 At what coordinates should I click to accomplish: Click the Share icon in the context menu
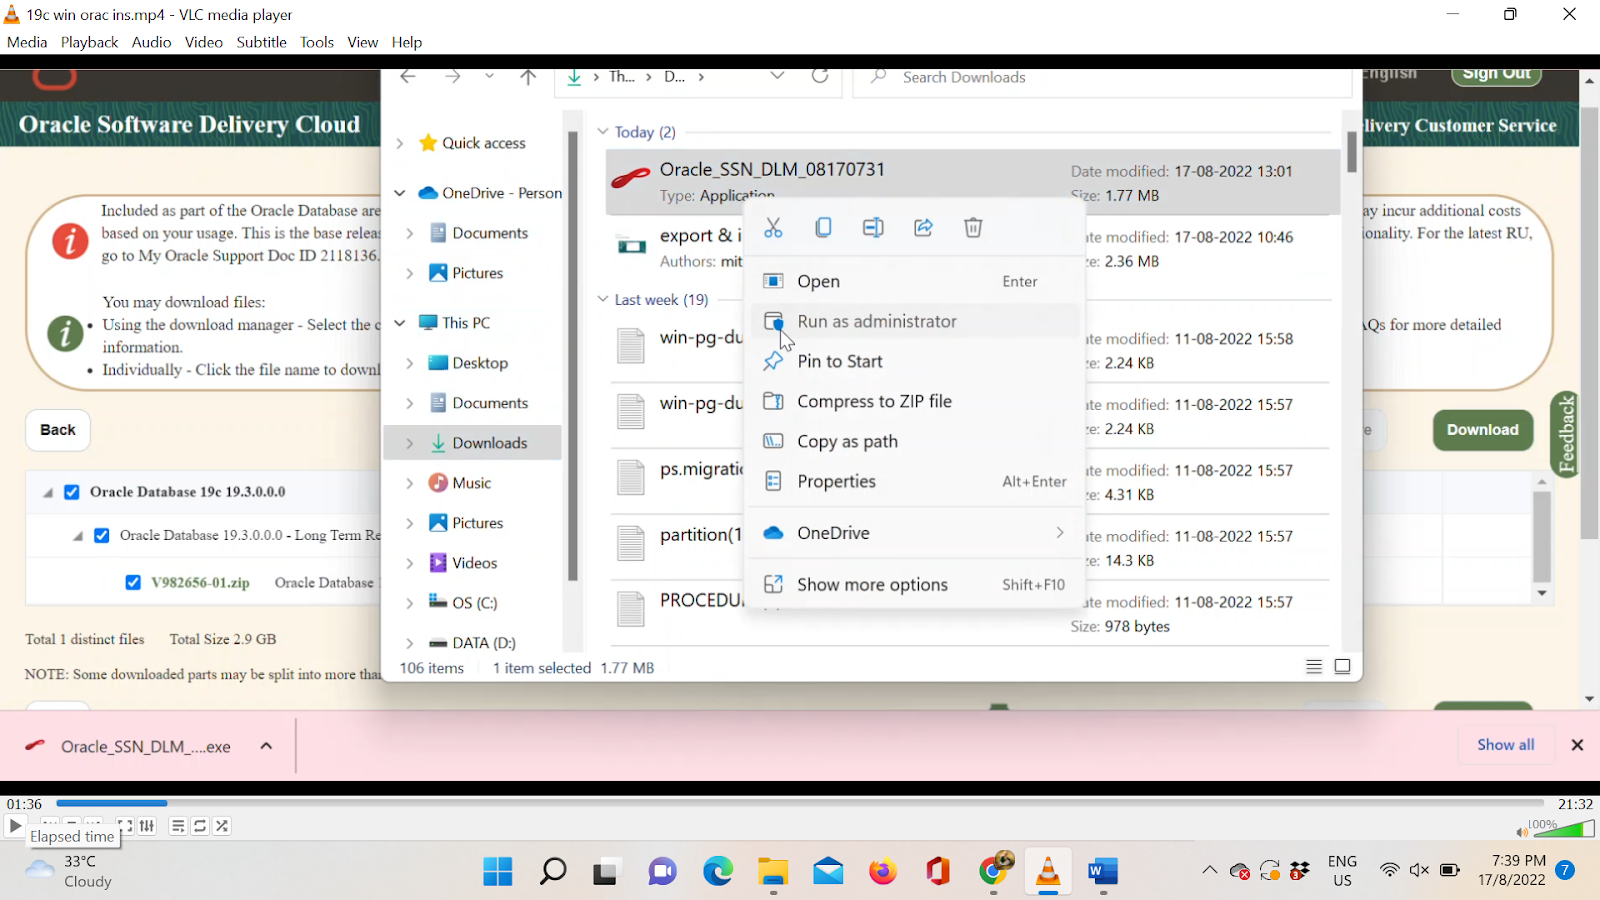(x=923, y=228)
